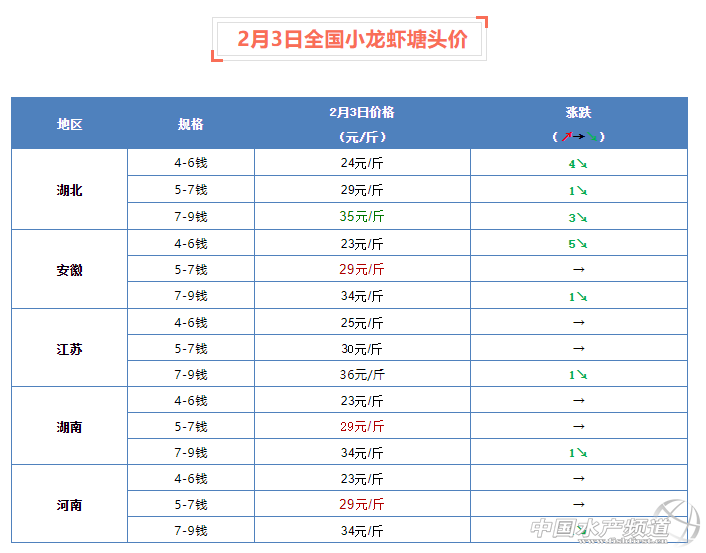Click the green 5 down-arrow for Anhui 4-6钱
This screenshot has width=706, height=553.
tap(578, 243)
